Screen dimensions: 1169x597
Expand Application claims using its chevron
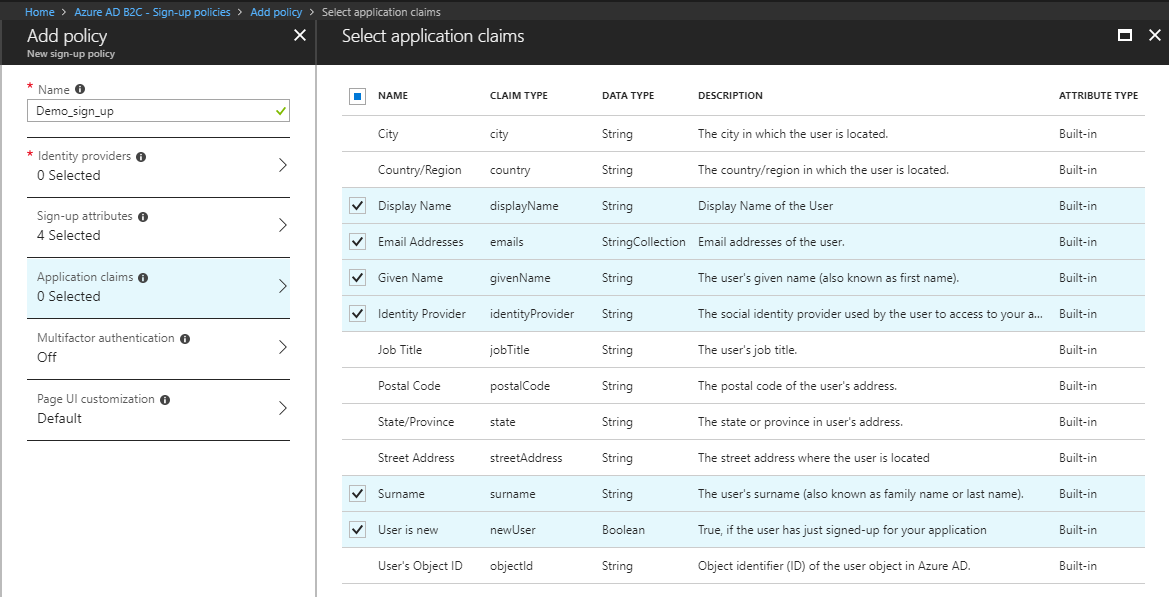(x=283, y=286)
